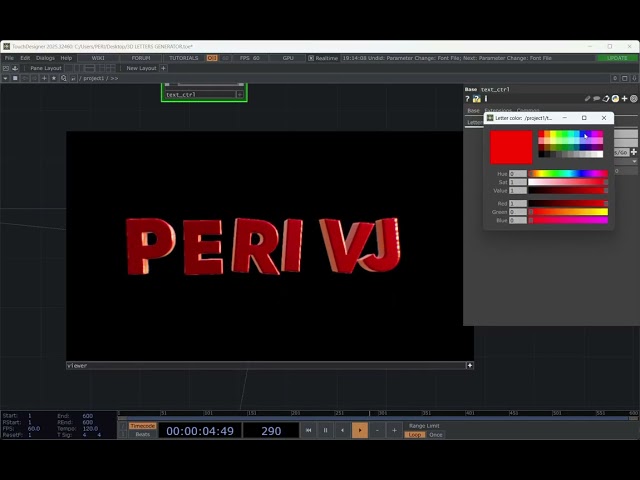Open Python help icon in parameter panel
The height and width of the screenshot is (480, 640).
point(476,99)
